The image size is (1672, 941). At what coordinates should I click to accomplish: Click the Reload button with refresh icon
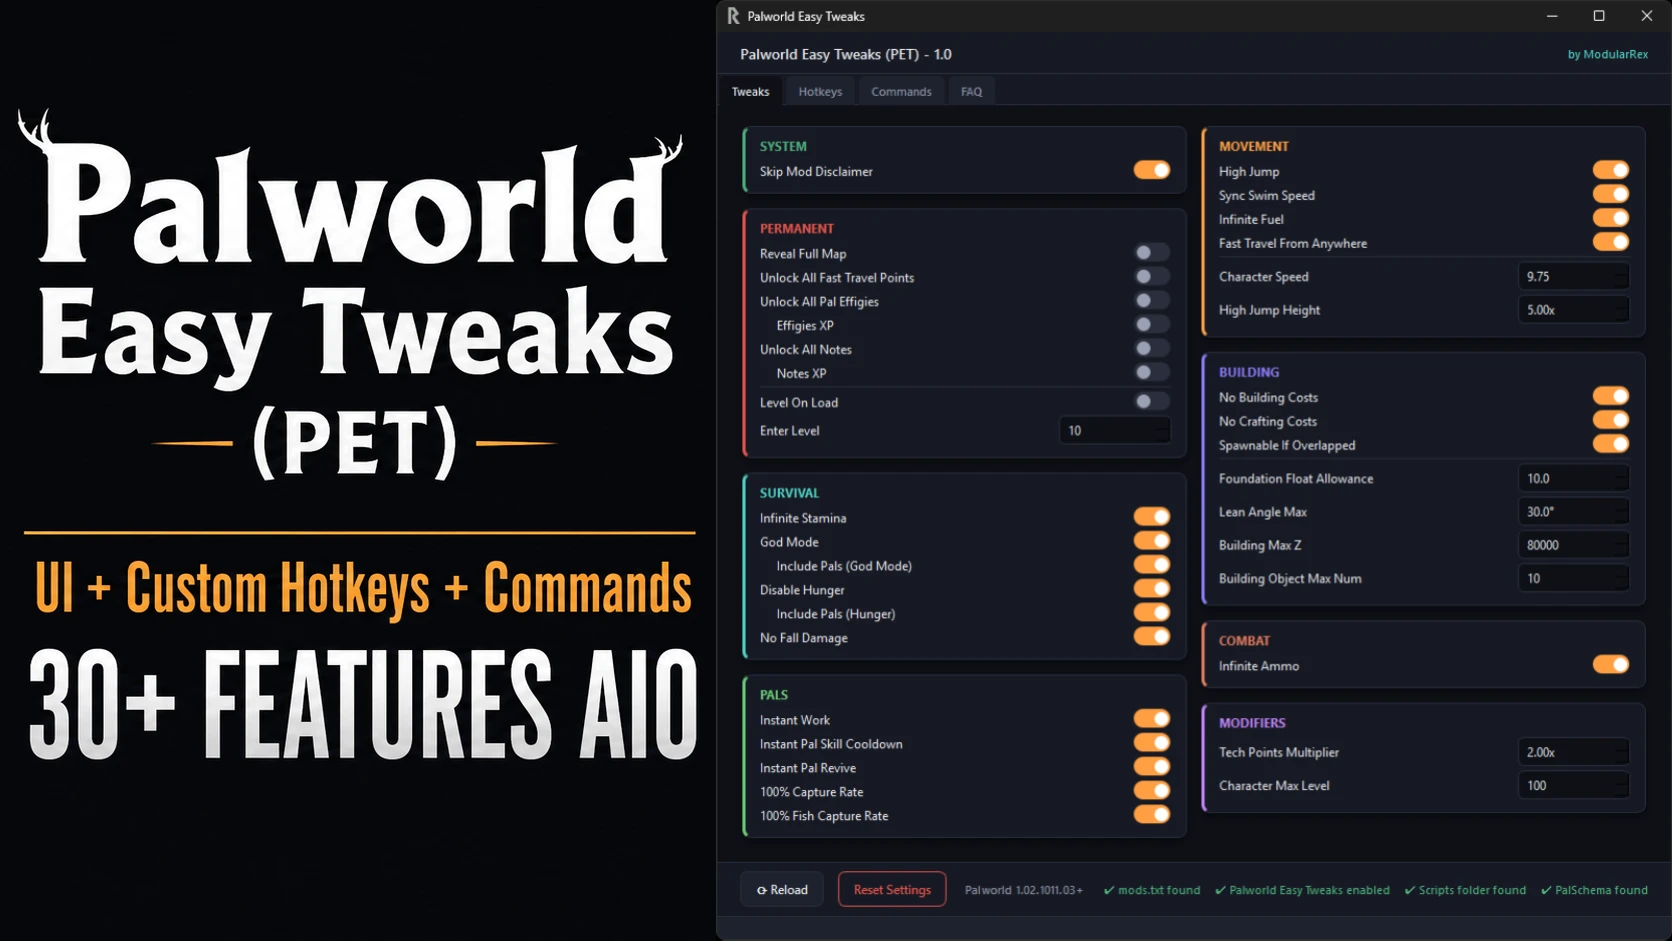(782, 889)
